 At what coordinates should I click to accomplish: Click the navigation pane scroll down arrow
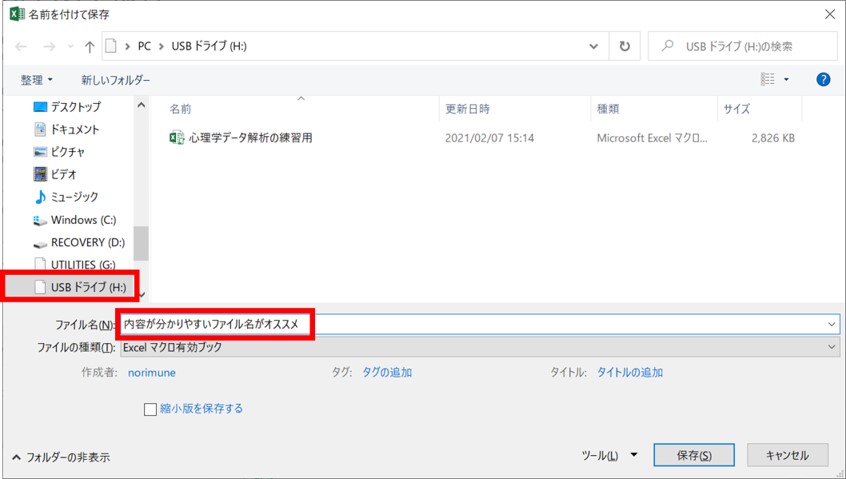[142, 295]
